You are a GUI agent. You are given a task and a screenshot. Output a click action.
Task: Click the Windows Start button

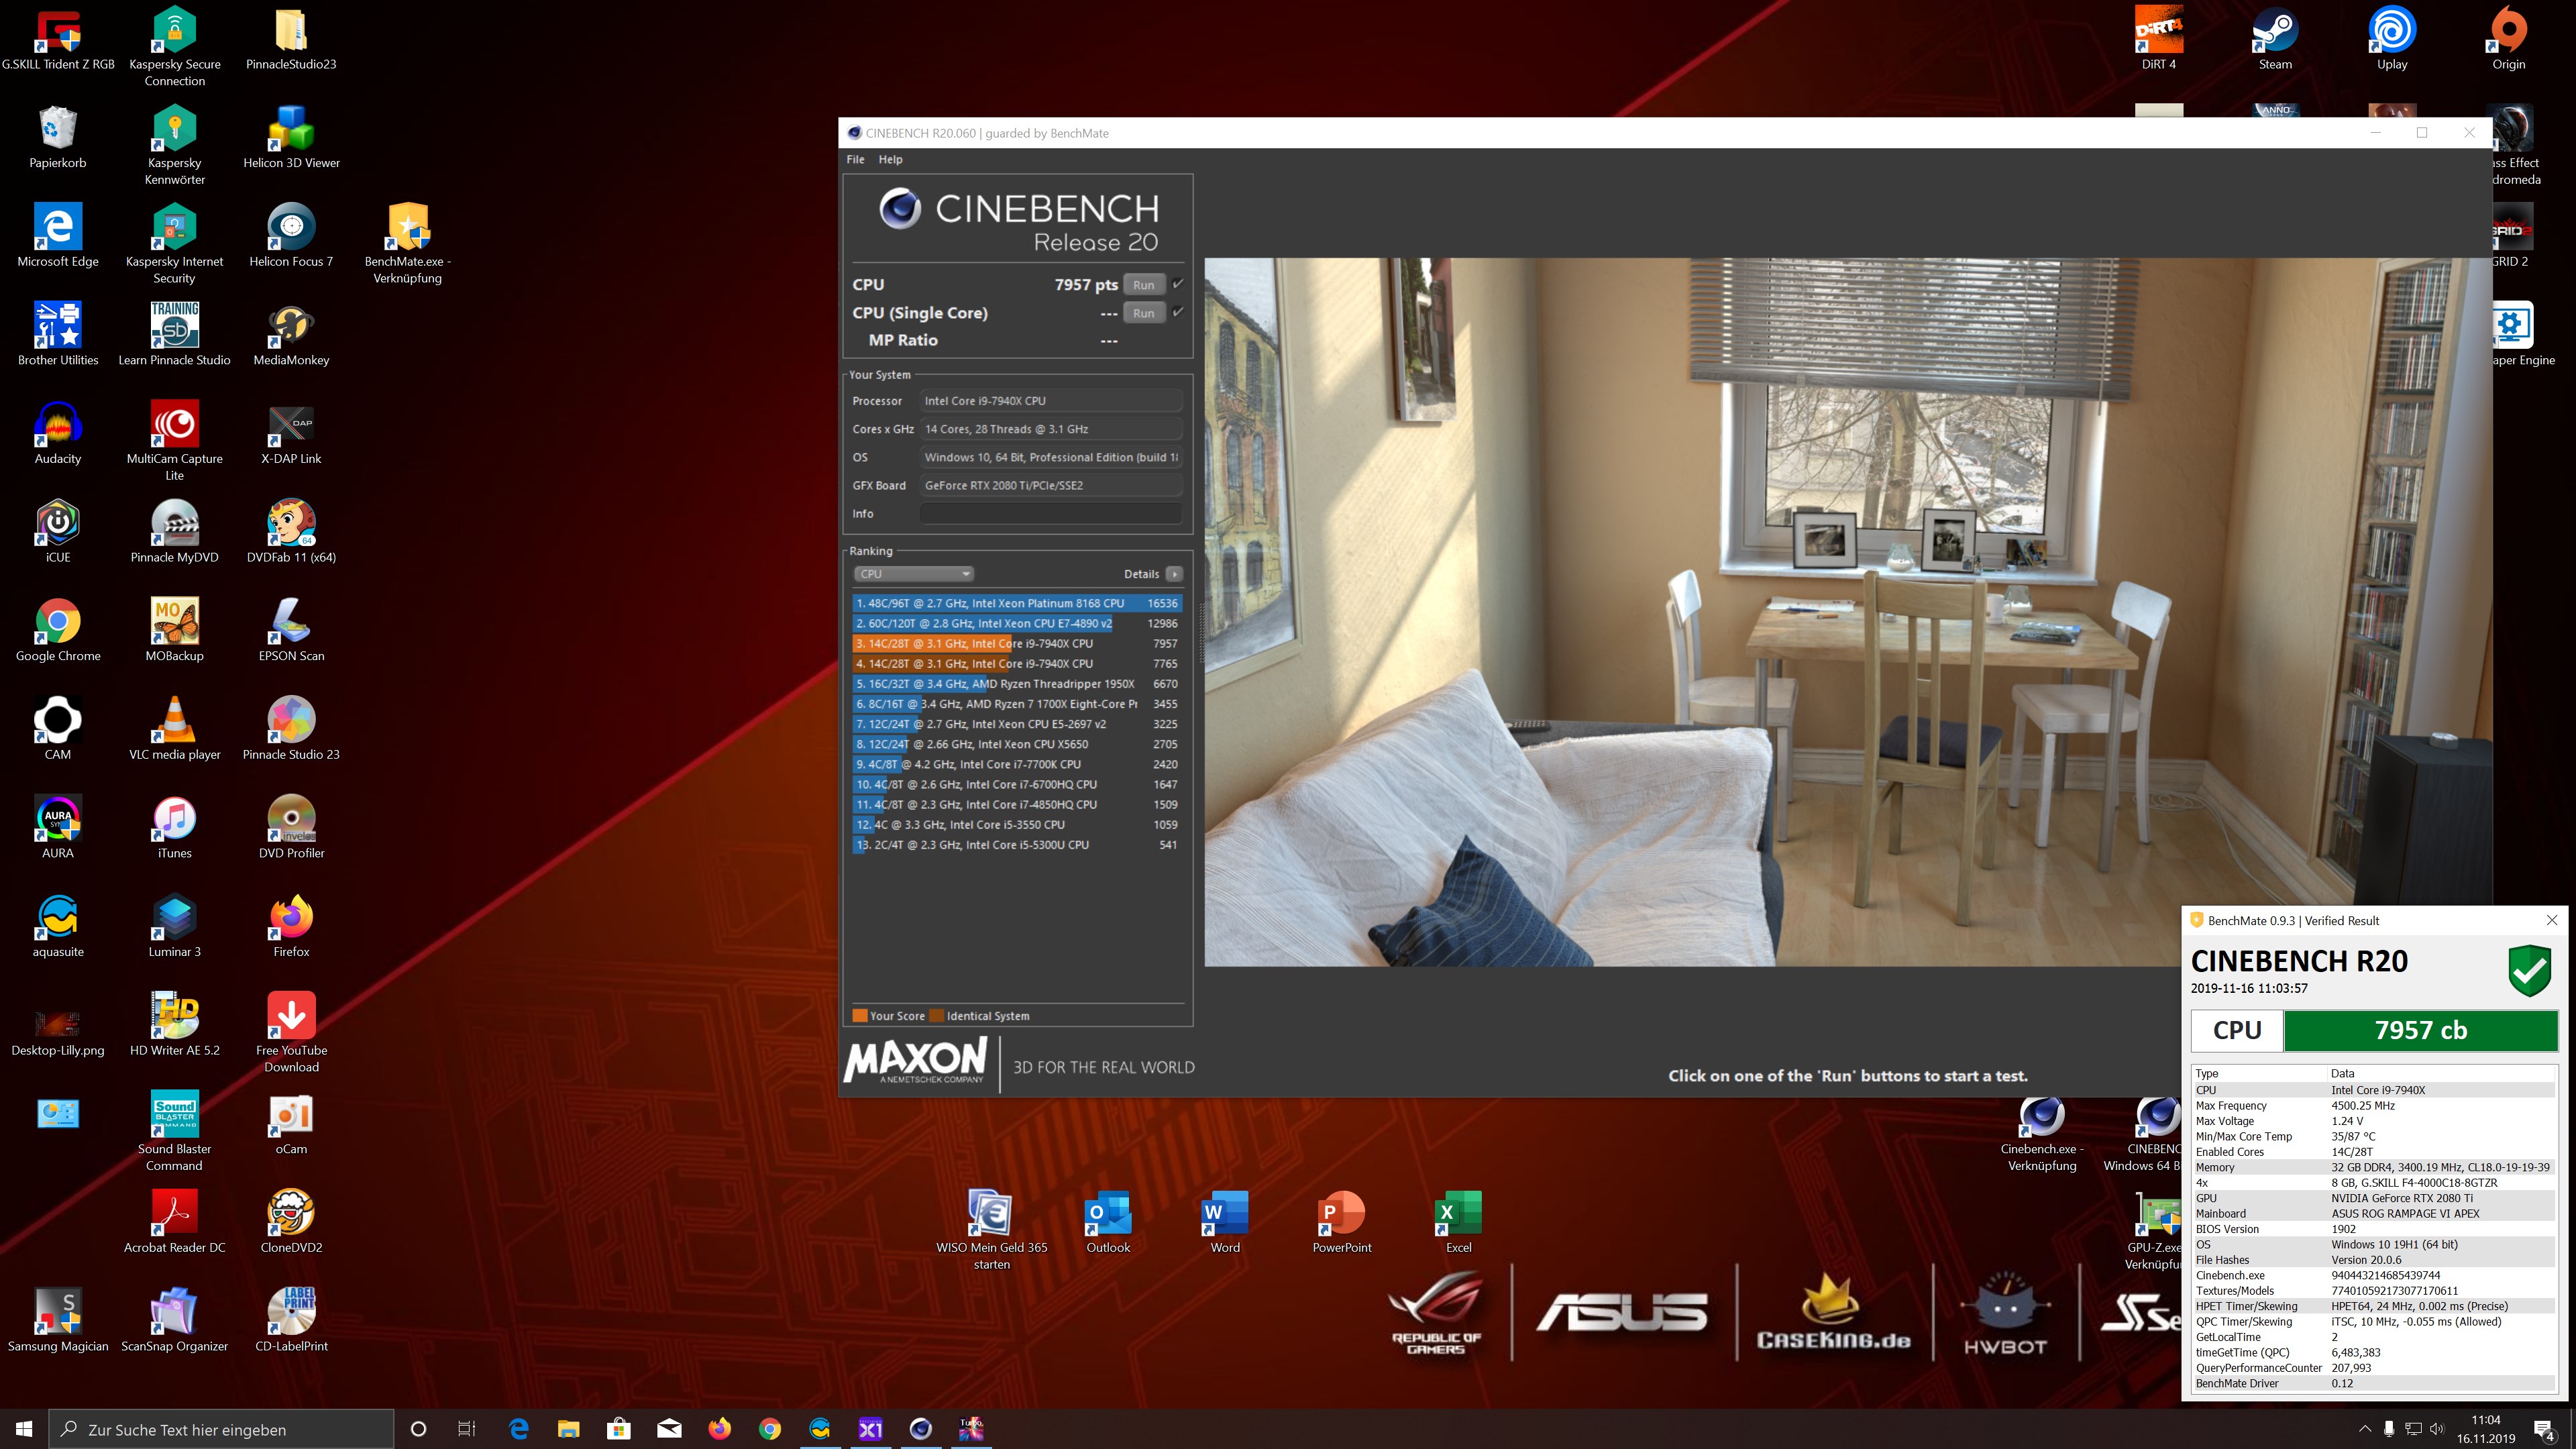(24, 1429)
